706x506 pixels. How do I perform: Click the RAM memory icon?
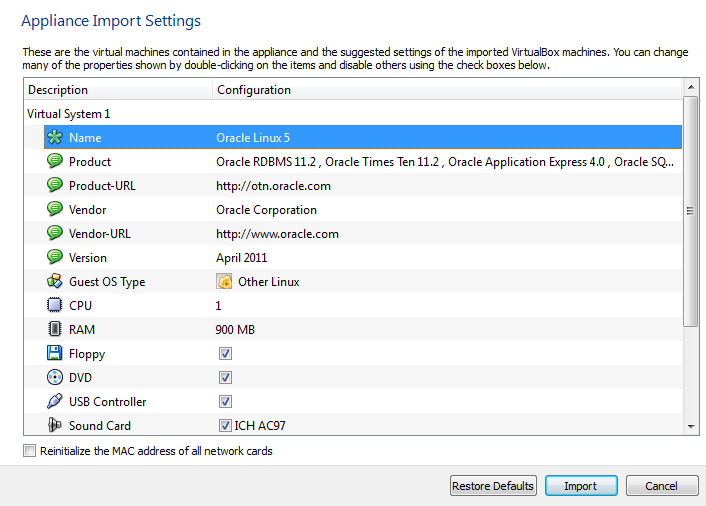55,330
